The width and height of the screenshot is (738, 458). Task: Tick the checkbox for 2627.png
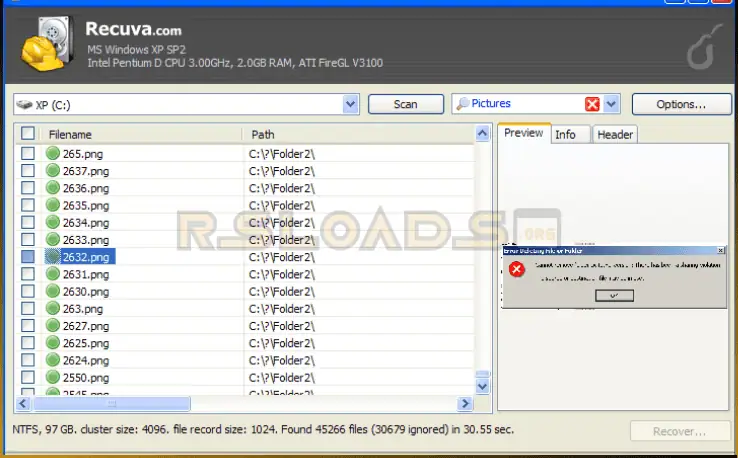point(28,326)
